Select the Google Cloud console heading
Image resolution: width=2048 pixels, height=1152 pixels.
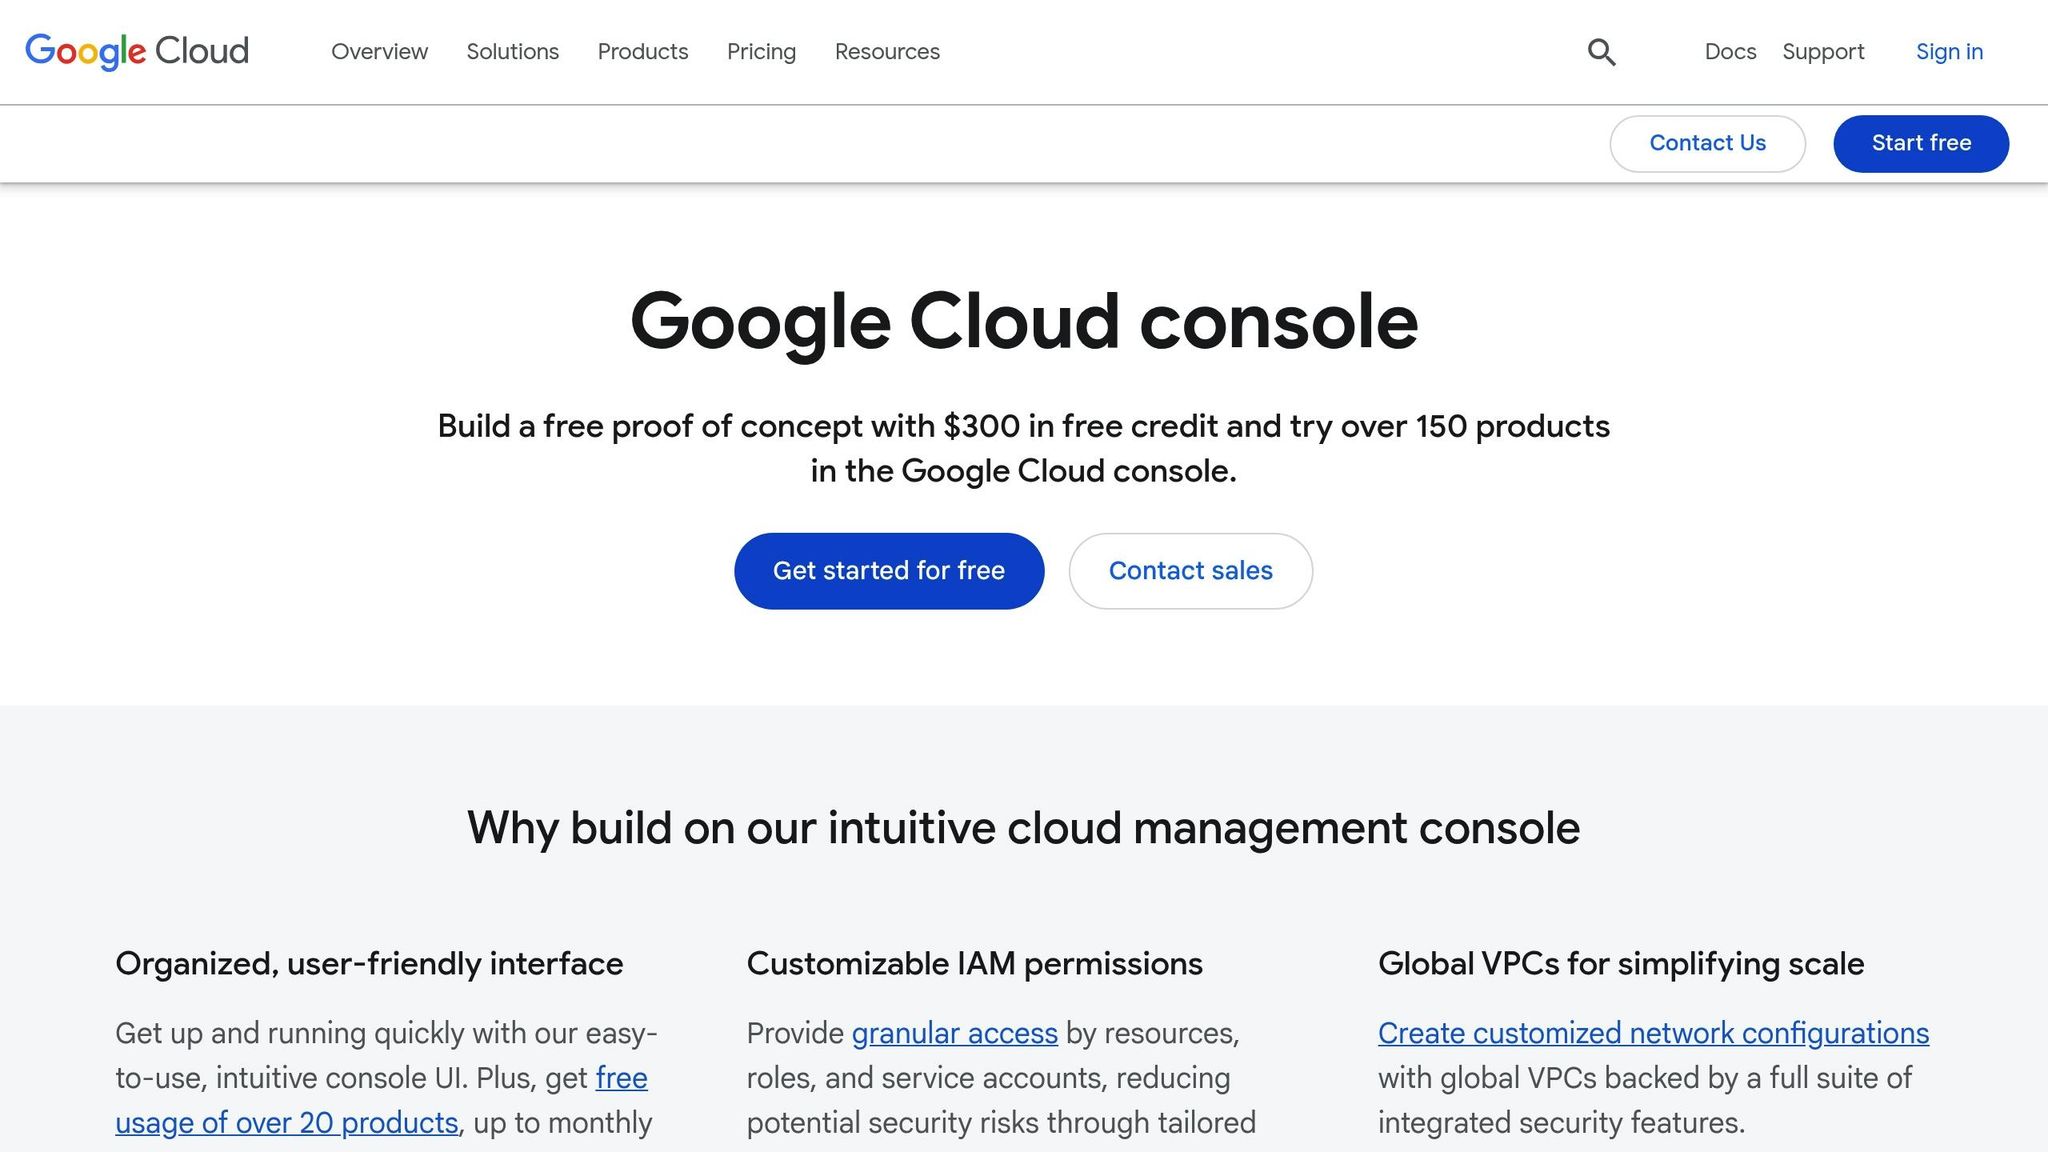click(x=1024, y=322)
